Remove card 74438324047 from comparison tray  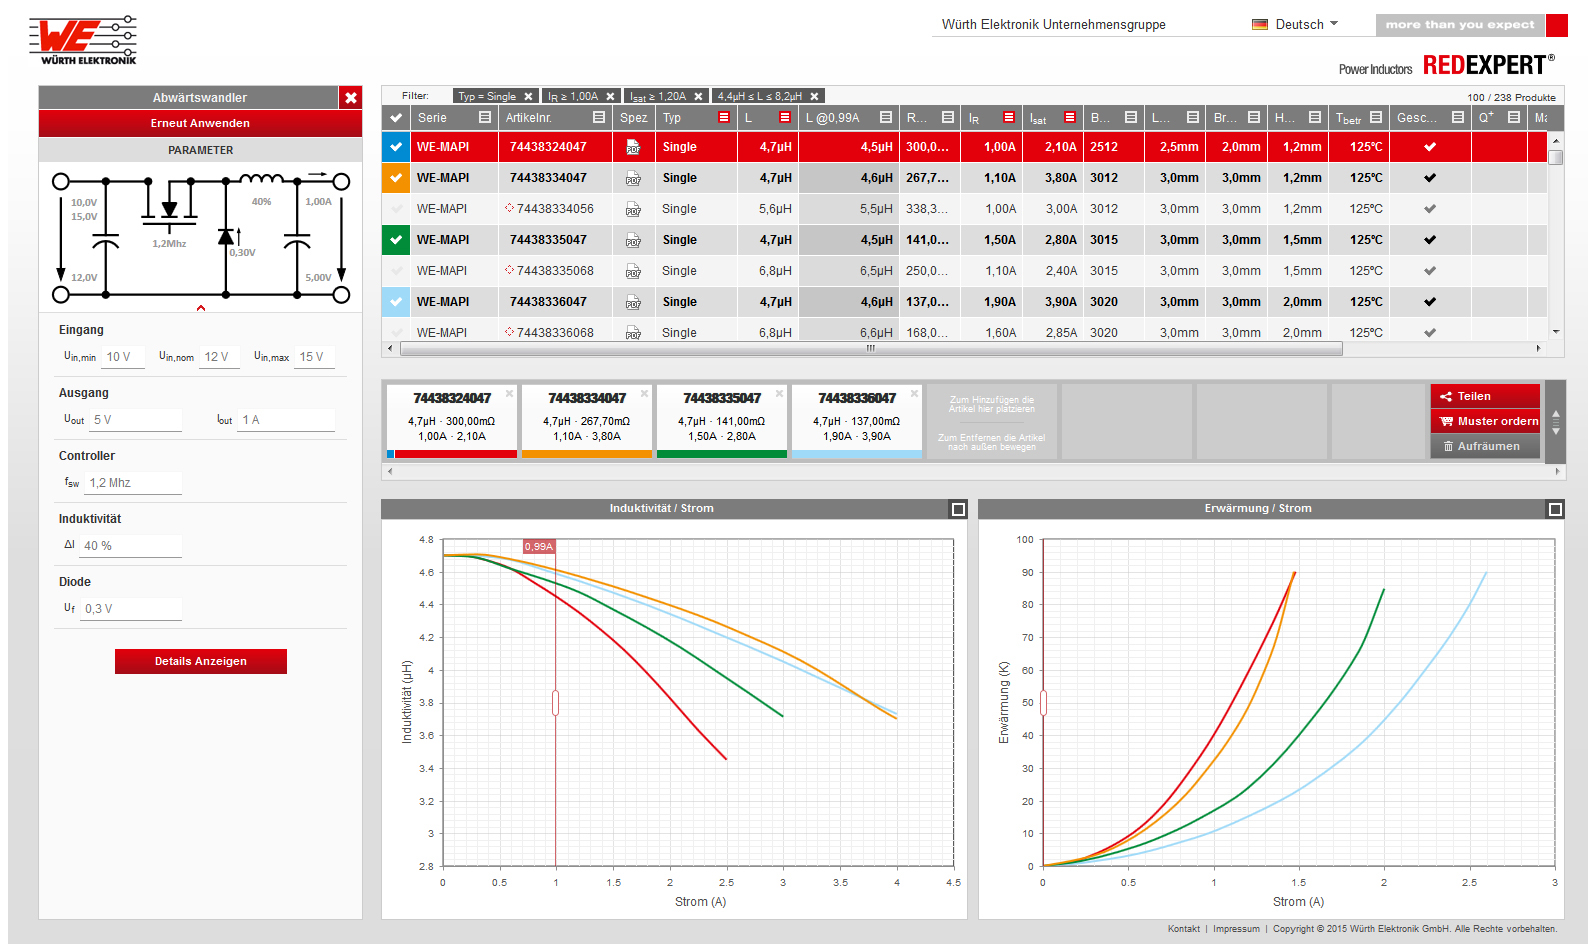point(509,393)
